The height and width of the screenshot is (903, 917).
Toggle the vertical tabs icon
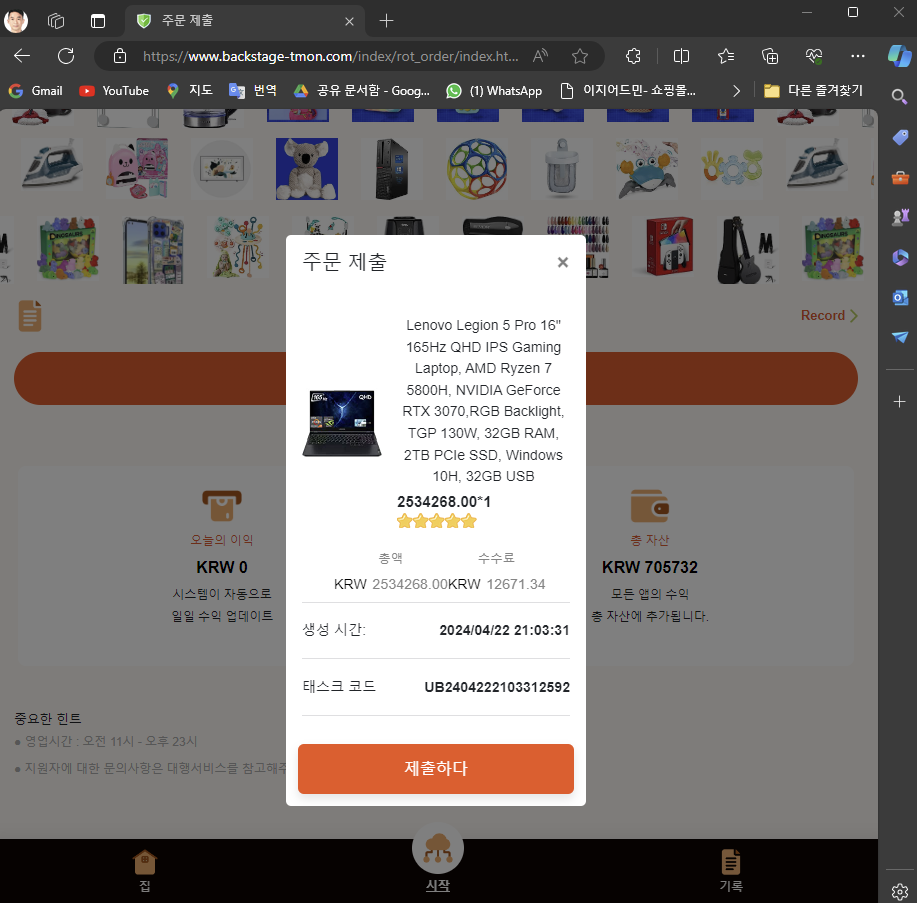pyautogui.click(x=98, y=21)
